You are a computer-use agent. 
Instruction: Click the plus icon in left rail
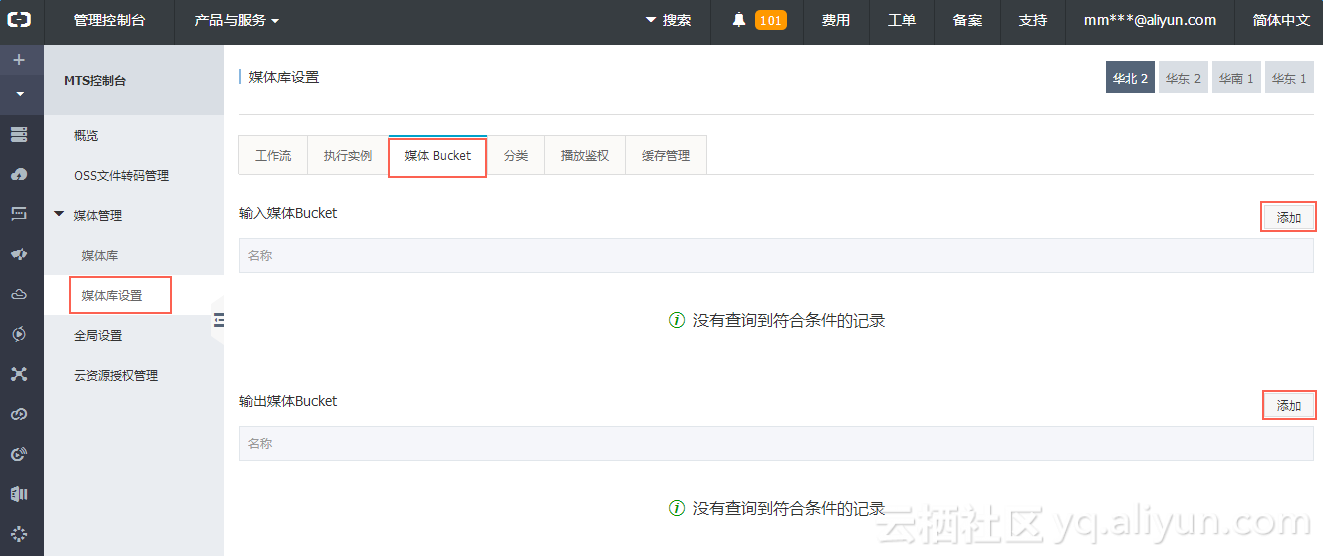tap(19, 60)
